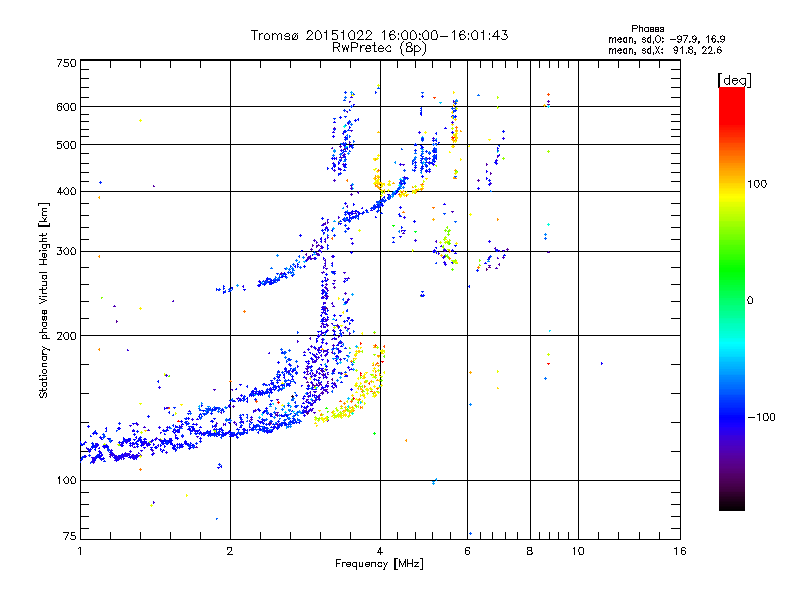This screenshot has width=800, height=600.
Task: Click the "Stationary phase Virtual Height [km]" axis title
Action: 44,300
